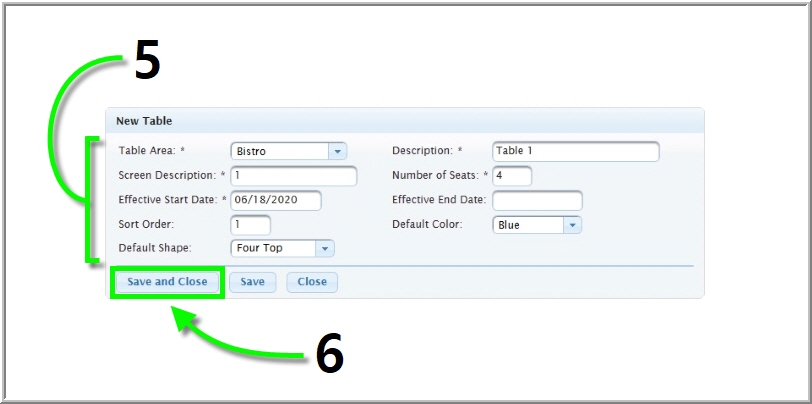Click the Close button in the dialog
Screen dimensions: 812x404
click(312, 282)
